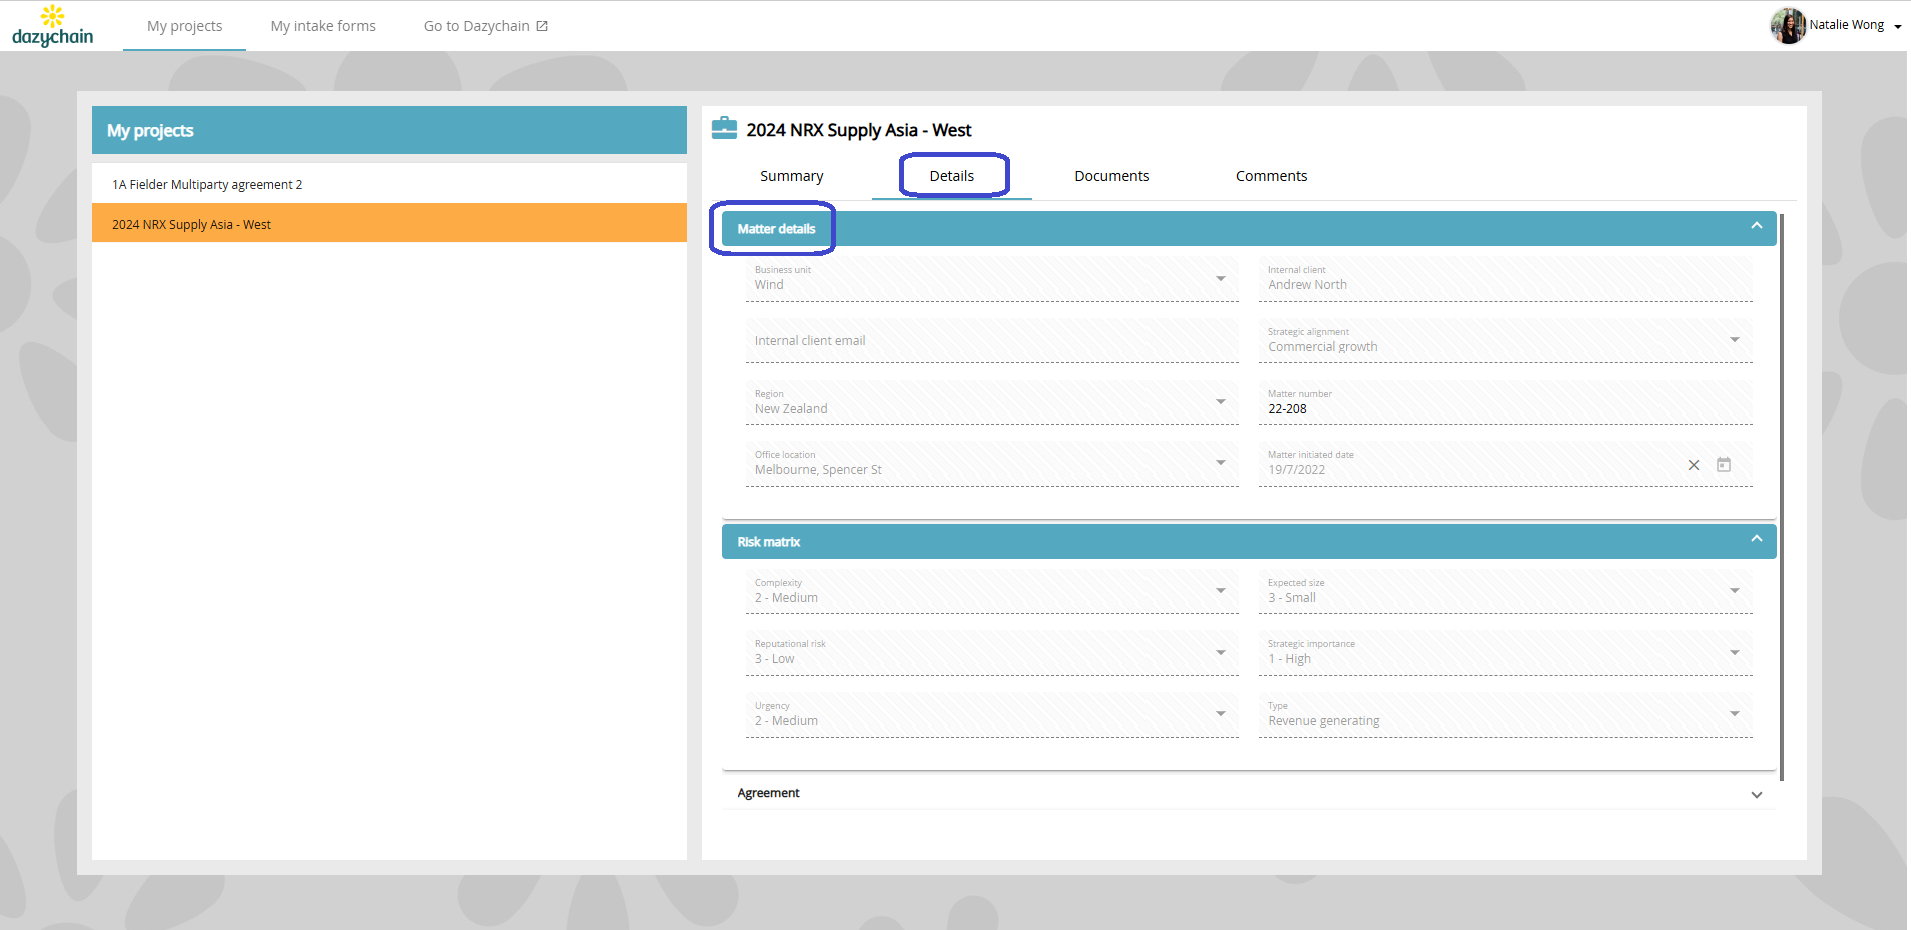Open the My intake forms tab
The width and height of the screenshot is (1911, 930).
click(x=323, y=26)
